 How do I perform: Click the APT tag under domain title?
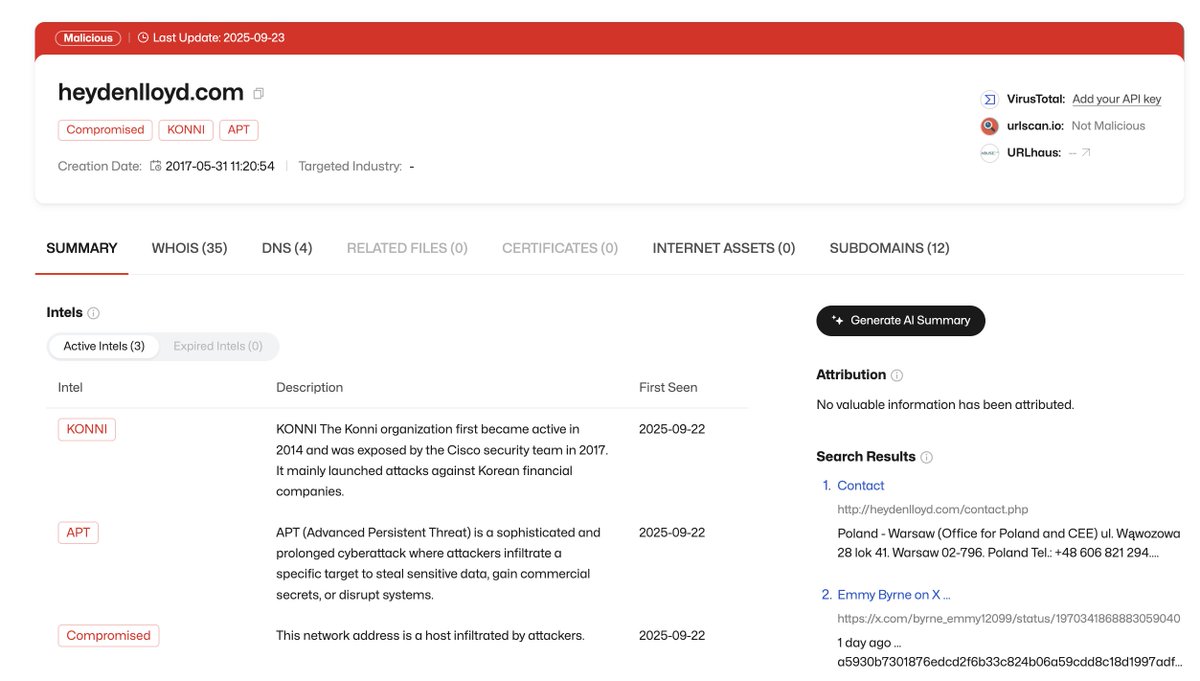[x=239, y=130]
